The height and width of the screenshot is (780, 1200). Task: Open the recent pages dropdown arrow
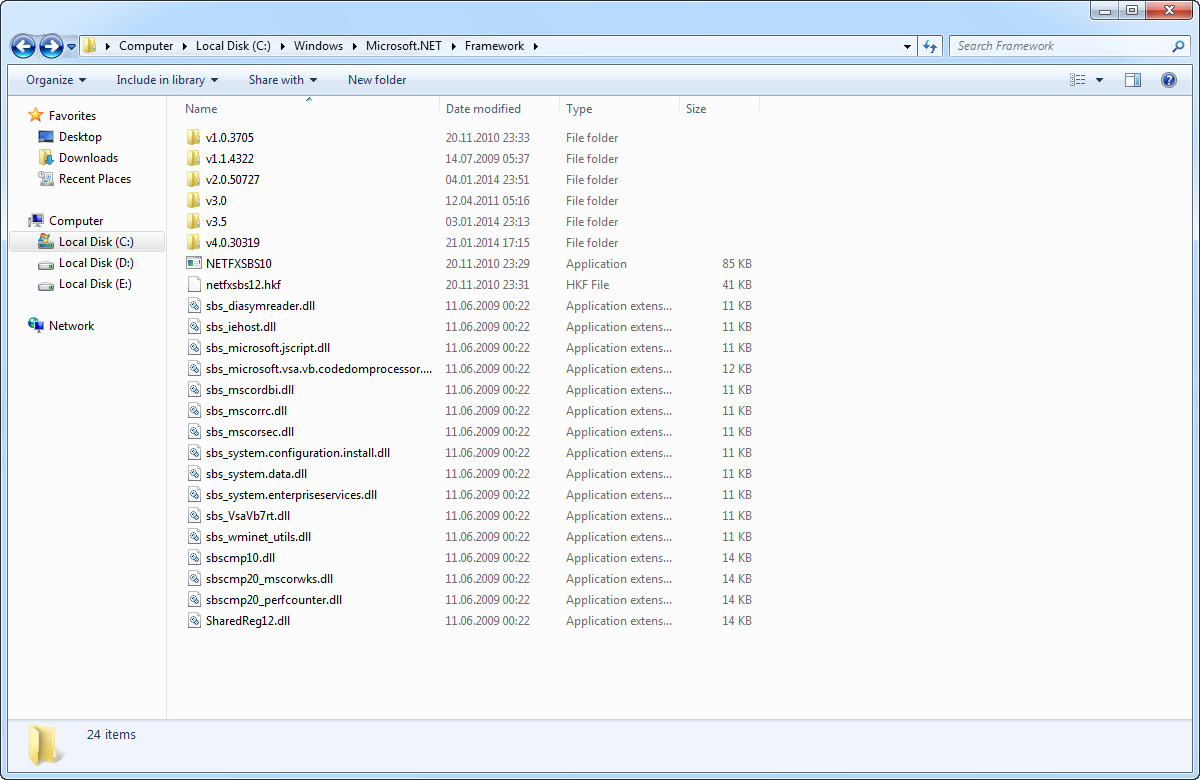point(72,47)
